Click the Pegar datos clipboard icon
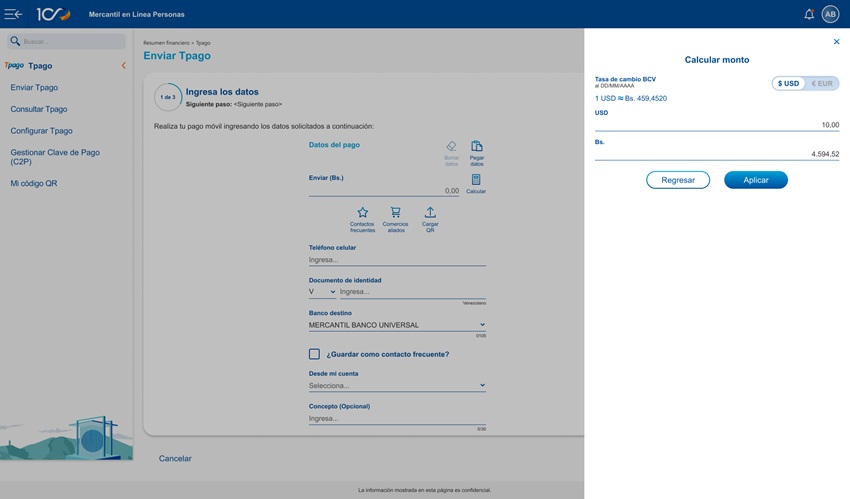This screenshot has height=499, width=850. pos(476,146)
